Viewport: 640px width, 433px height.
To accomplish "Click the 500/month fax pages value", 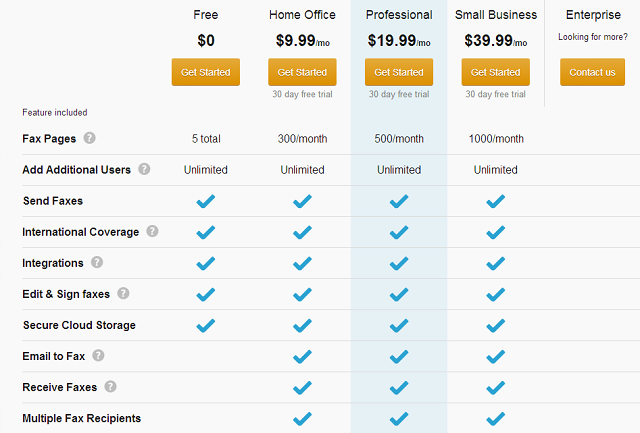I will coord(399,139).
